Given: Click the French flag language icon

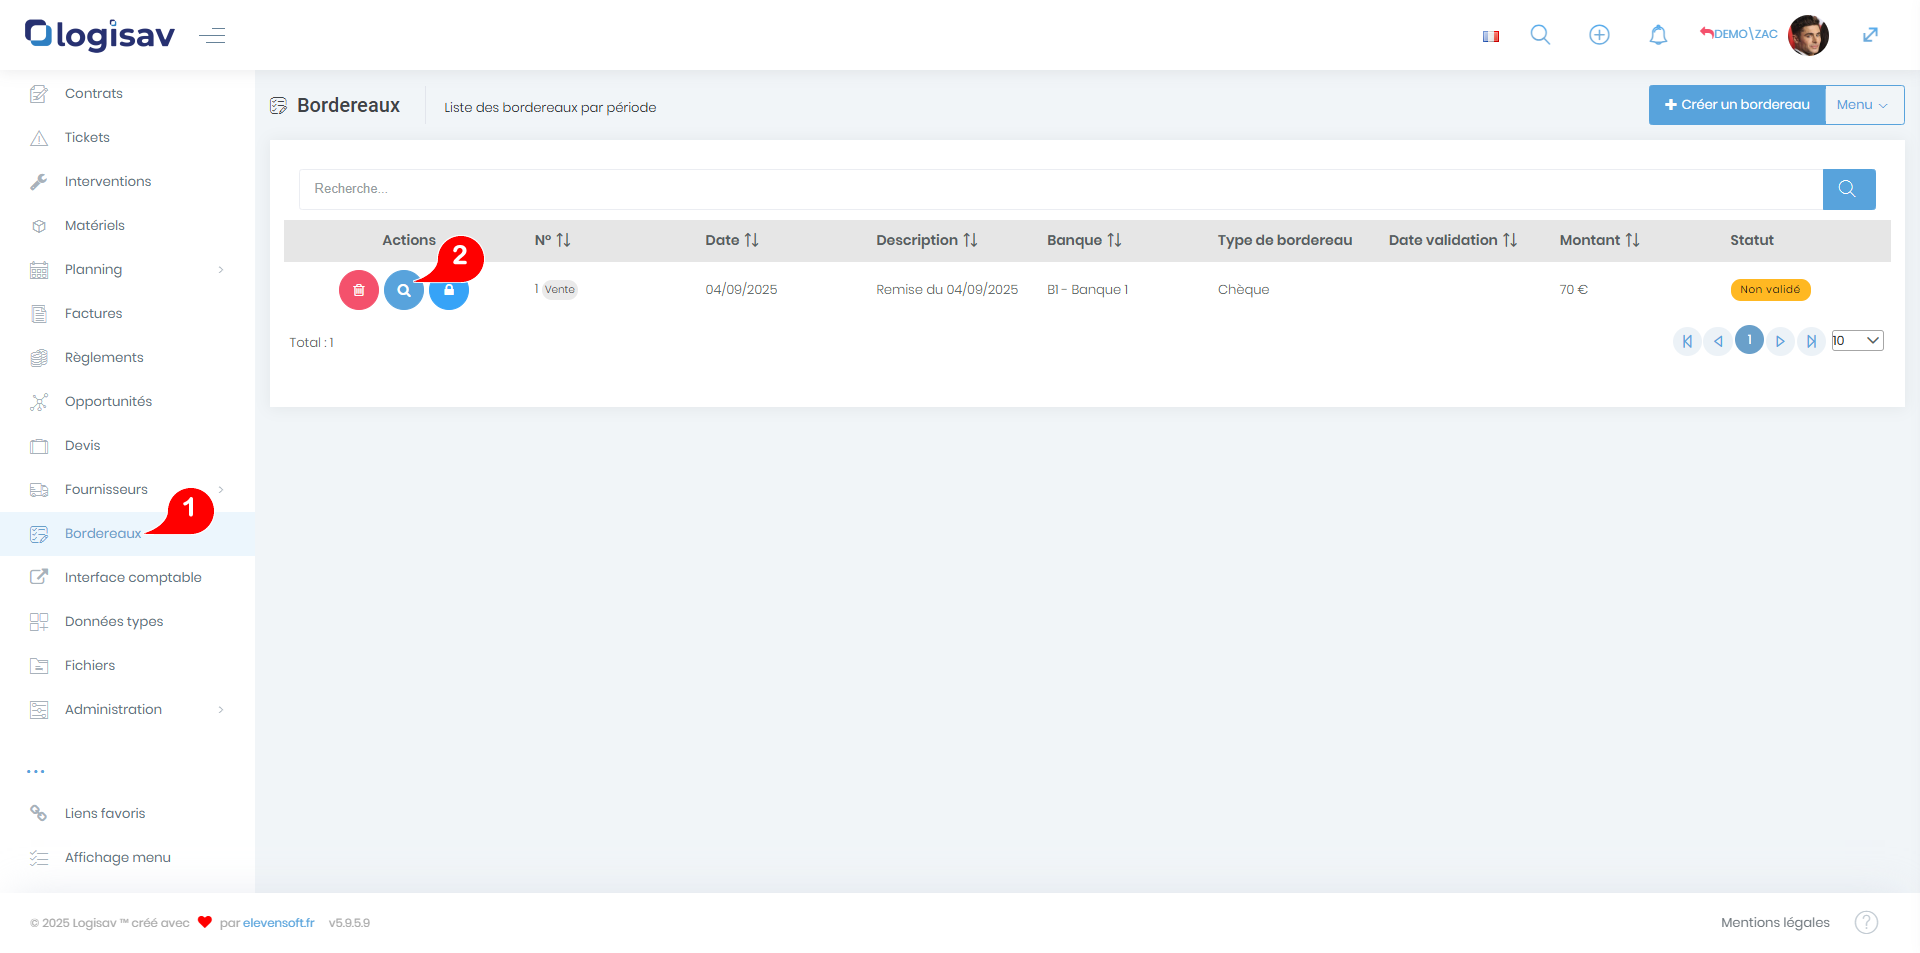Looking at the screenshot, I should 1491,36.
